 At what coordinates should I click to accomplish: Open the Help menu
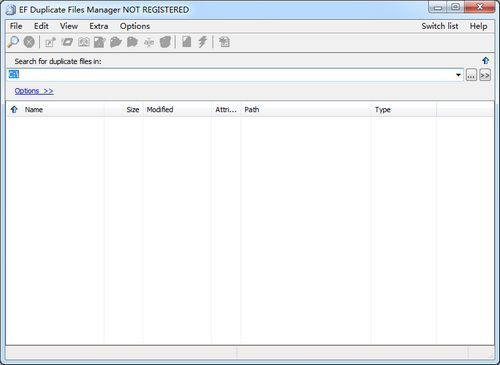[478, 26]
